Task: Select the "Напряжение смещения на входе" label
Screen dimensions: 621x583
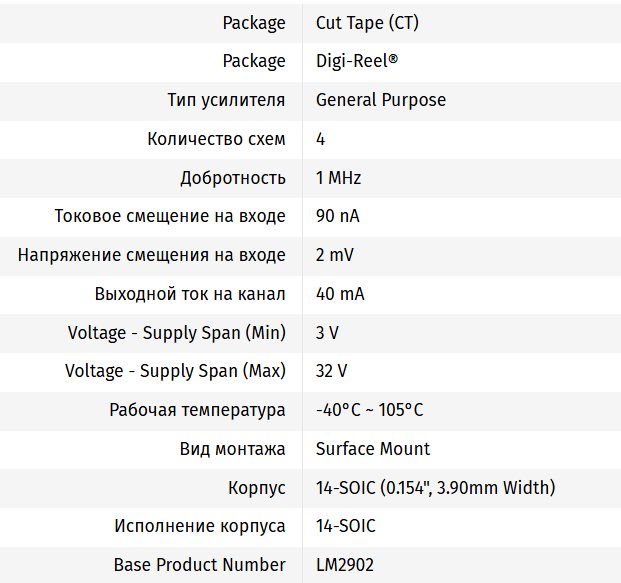Action: click(x=152, y=255)
